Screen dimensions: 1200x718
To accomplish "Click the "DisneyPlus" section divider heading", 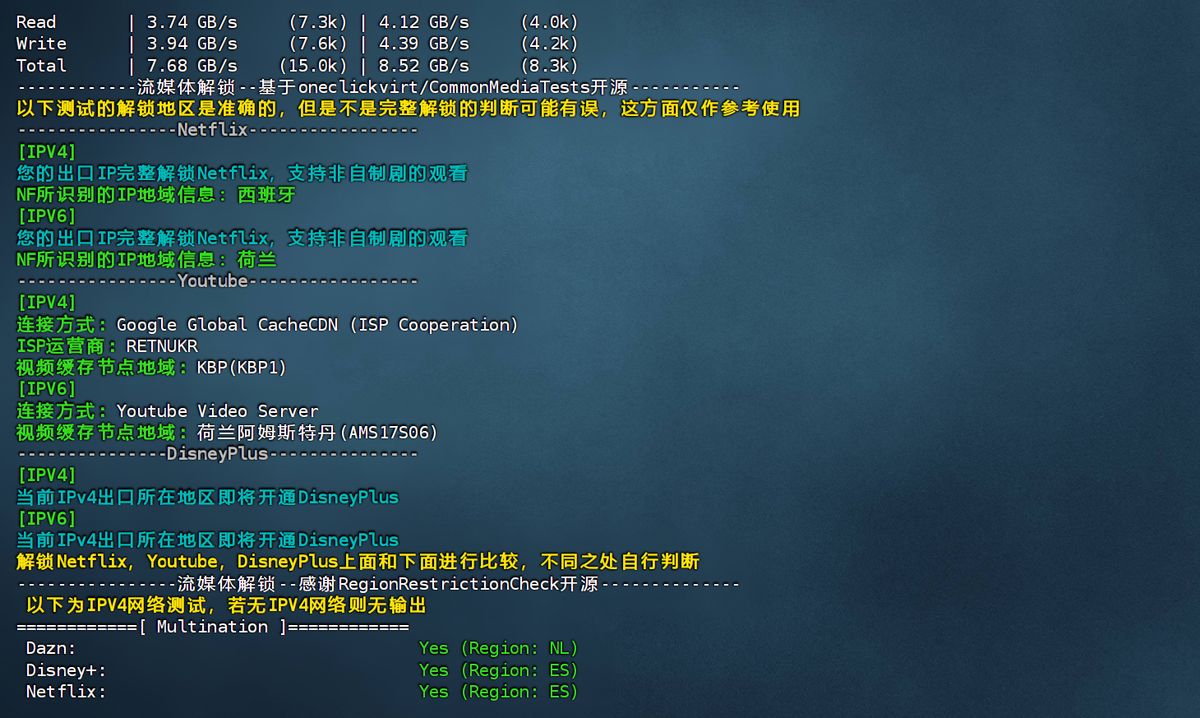I will pos(217,454).
